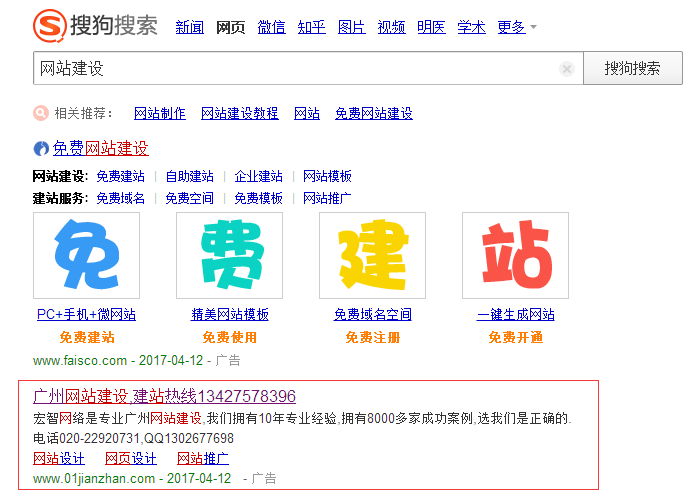This screenshot has width=699, height=504.
Task: Open the 免费域名 service link
Action: 120,198
